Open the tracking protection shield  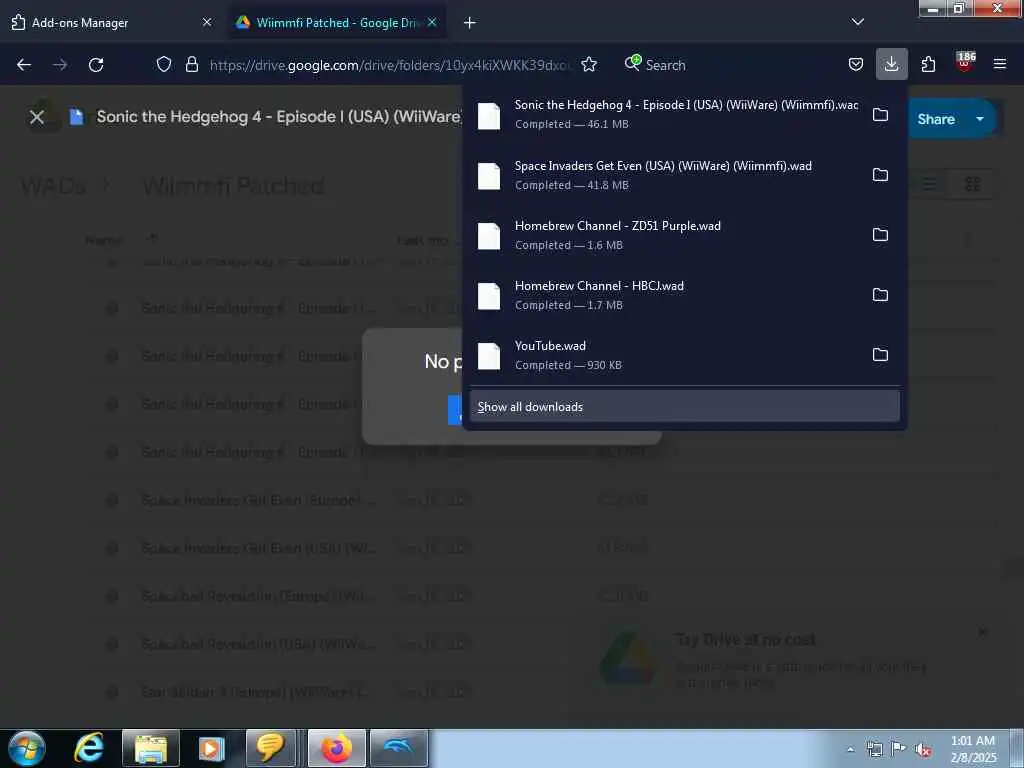(164, 64)
